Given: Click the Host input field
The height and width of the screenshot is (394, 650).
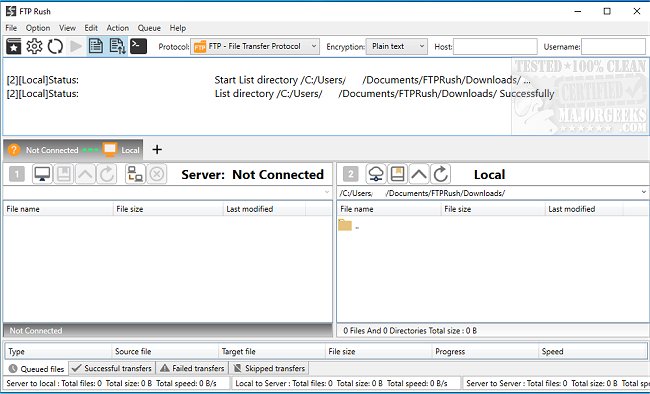Looking at the screenshot, I should click(495, 46).
